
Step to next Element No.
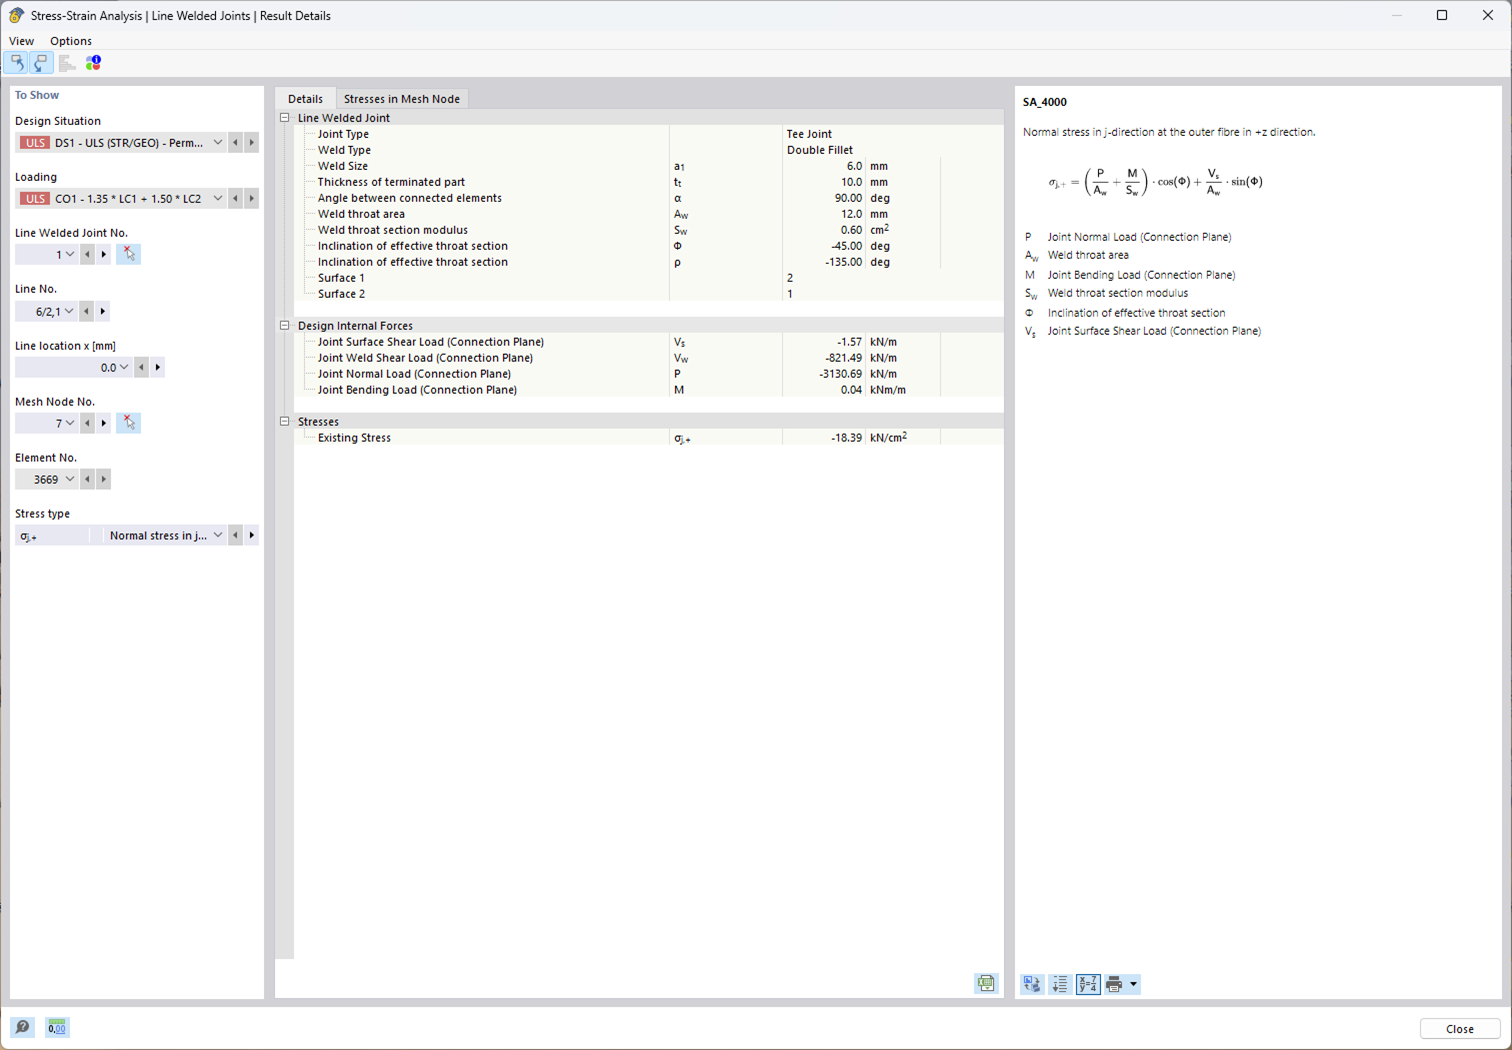104,480
